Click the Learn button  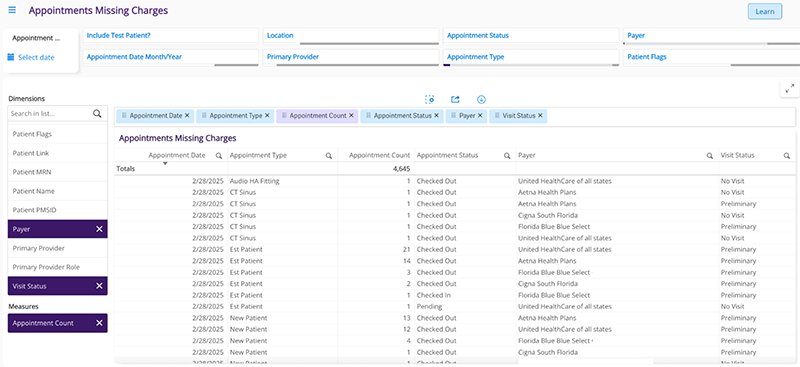764,11
